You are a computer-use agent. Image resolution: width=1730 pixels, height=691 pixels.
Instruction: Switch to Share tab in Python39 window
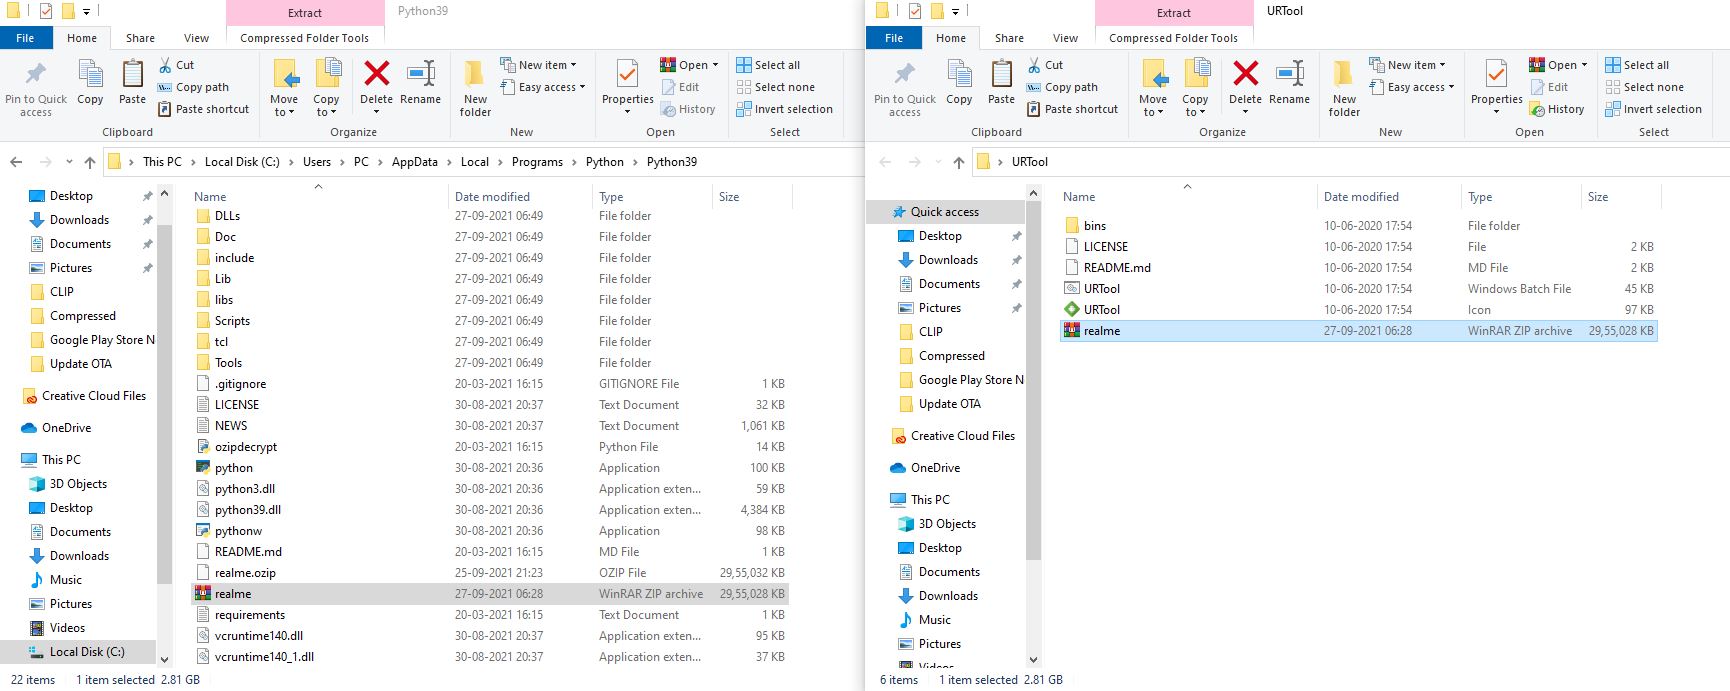point(140,38)
